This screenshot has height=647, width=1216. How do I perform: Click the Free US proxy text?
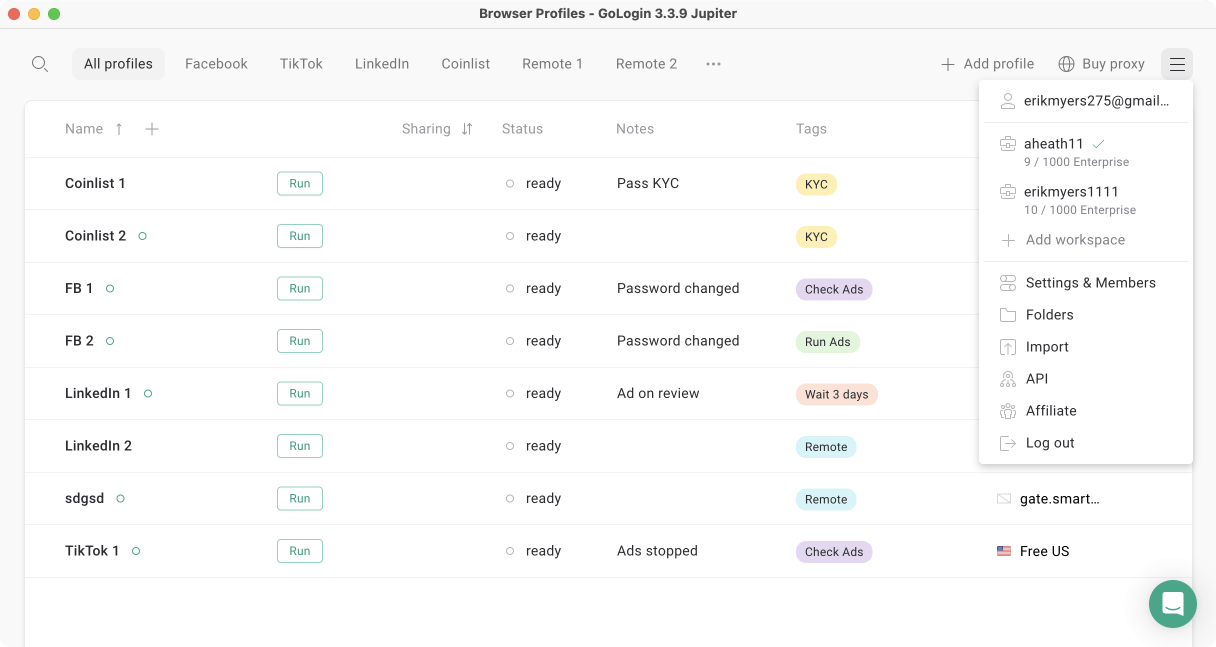1044,551
